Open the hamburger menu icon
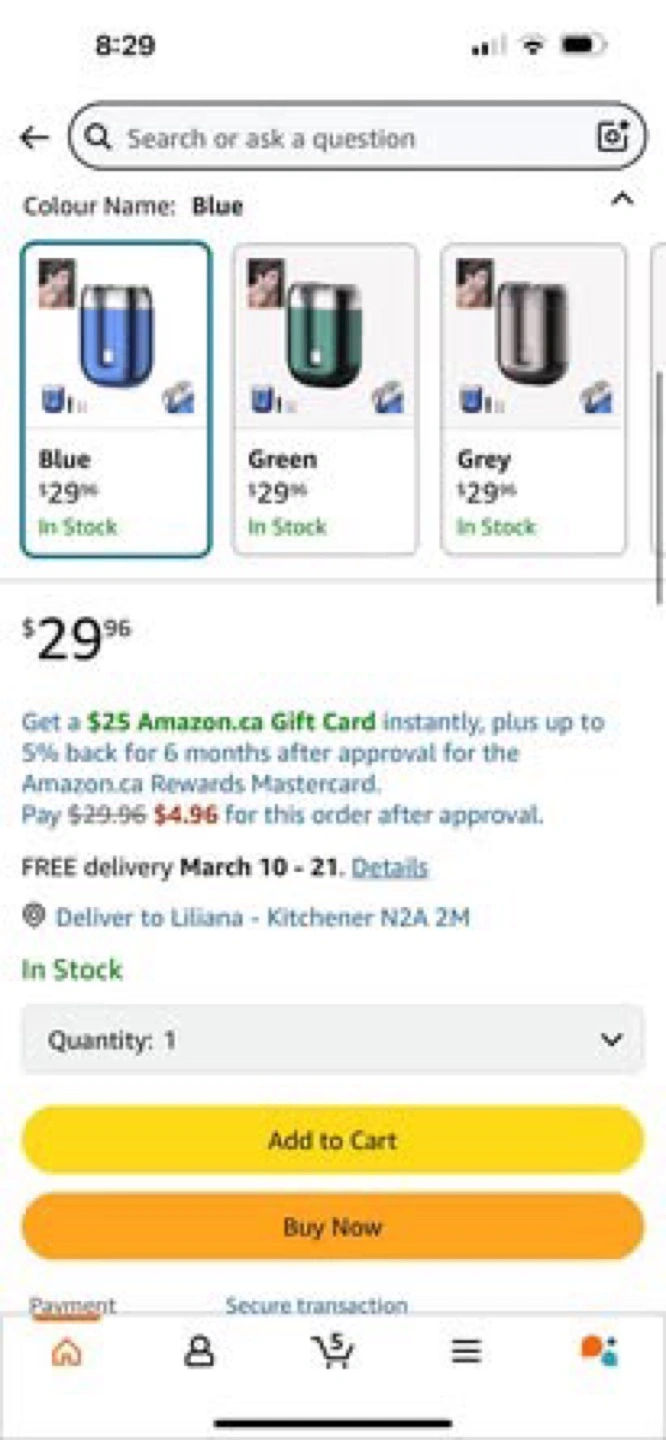The height and width of the screenshot is (1440, 666). click(x=465, y=1352)
